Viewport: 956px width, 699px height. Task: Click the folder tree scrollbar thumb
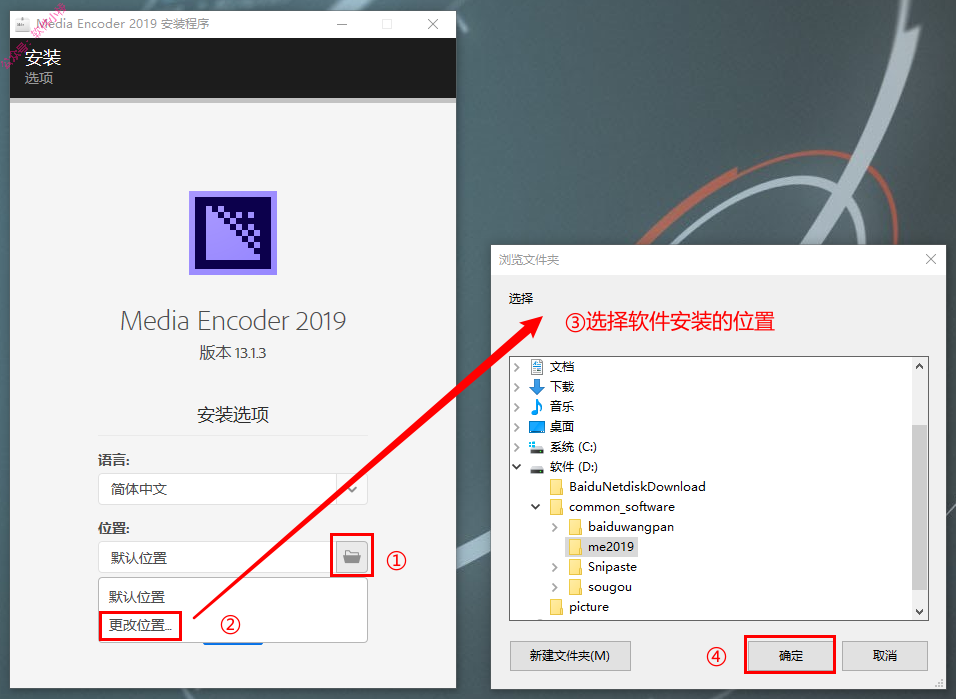[919, 507]
